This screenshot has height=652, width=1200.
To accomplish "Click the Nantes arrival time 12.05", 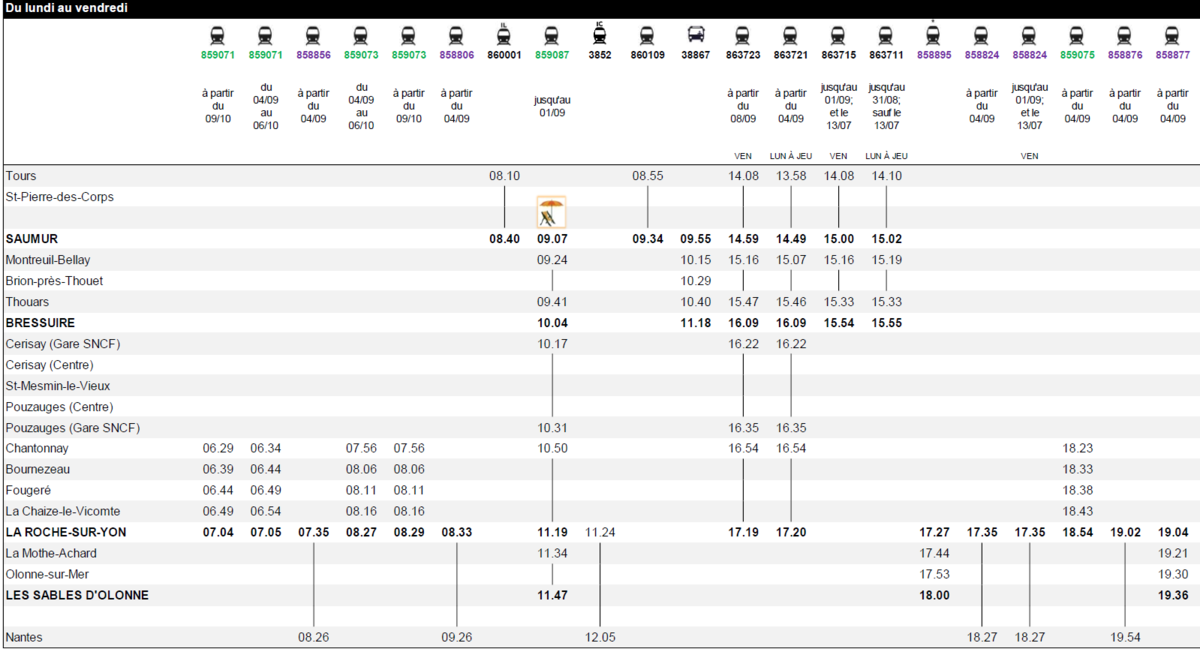I will (x=600, y=637).
